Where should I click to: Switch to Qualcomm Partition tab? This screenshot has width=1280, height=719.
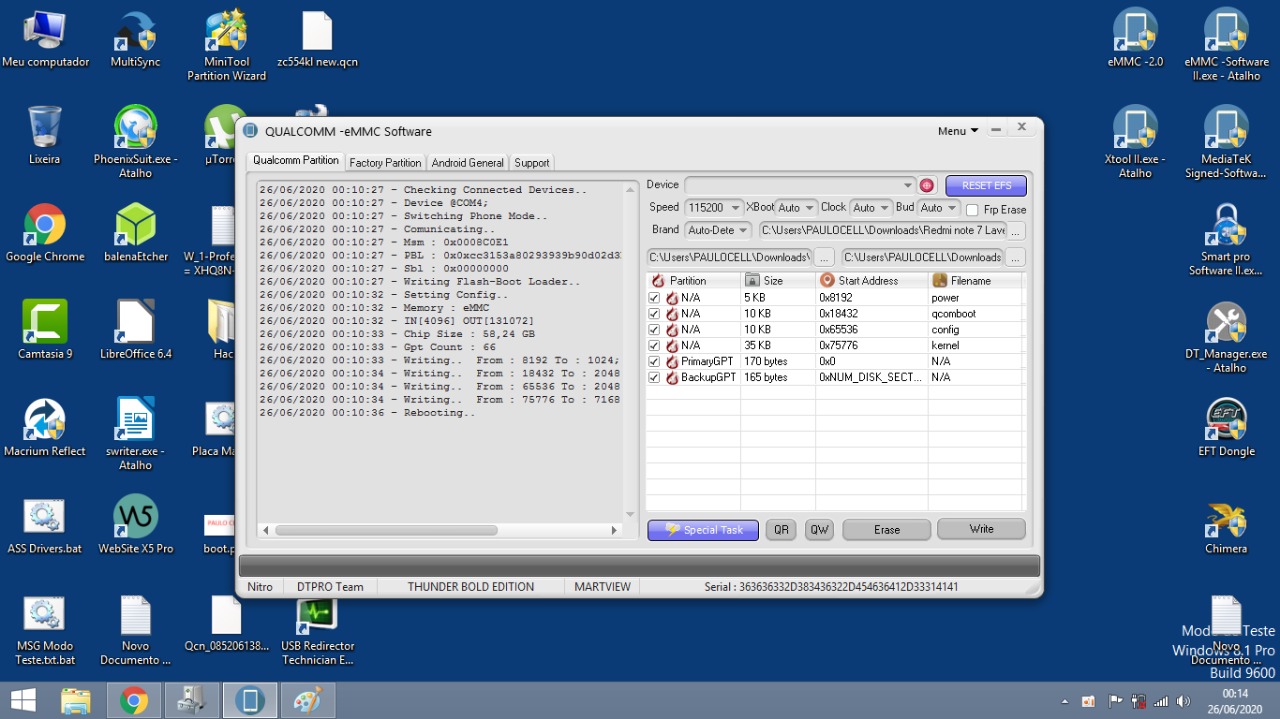(295, 161)
